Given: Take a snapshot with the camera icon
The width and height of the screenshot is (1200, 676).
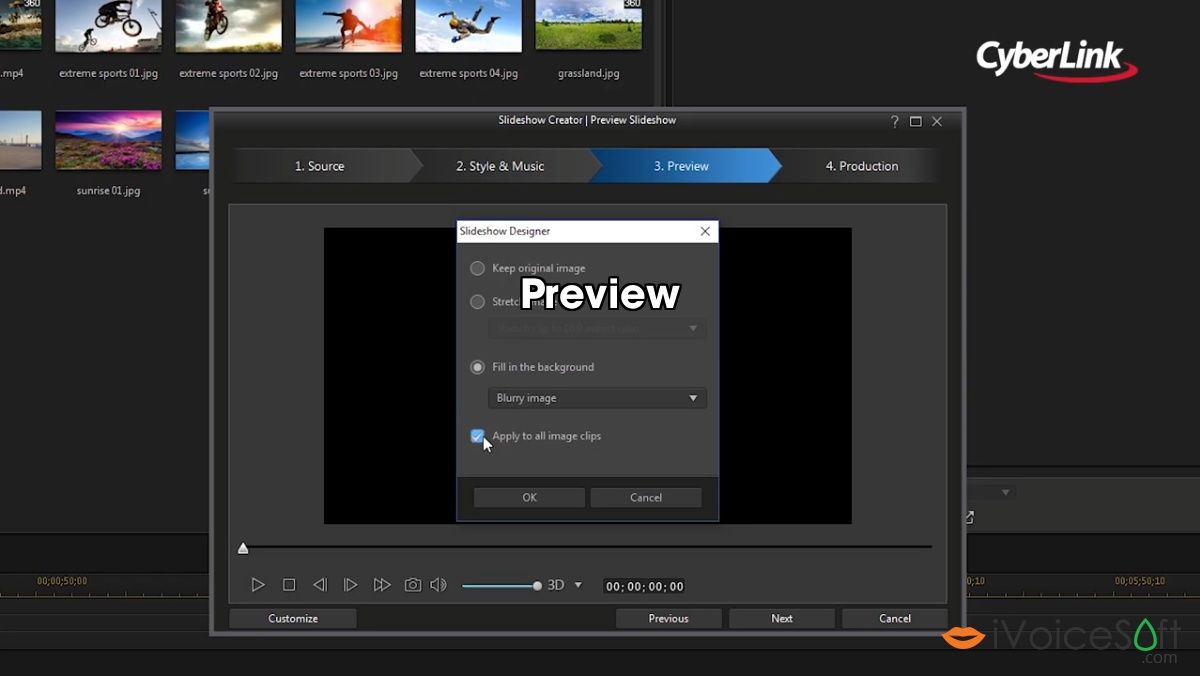Looking at the screenshot, I should point(412,585).
